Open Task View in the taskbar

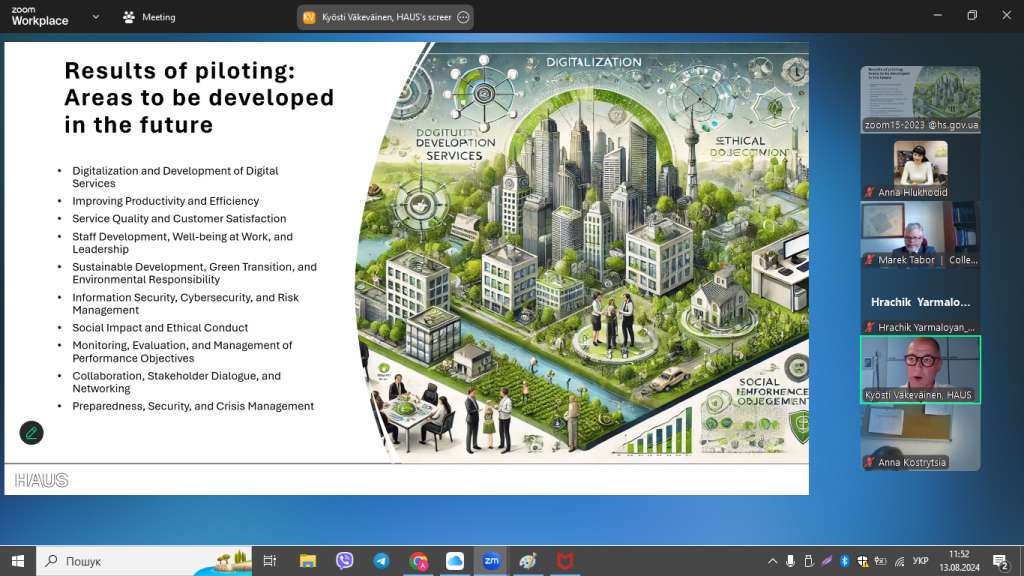(x=270, y=561)
